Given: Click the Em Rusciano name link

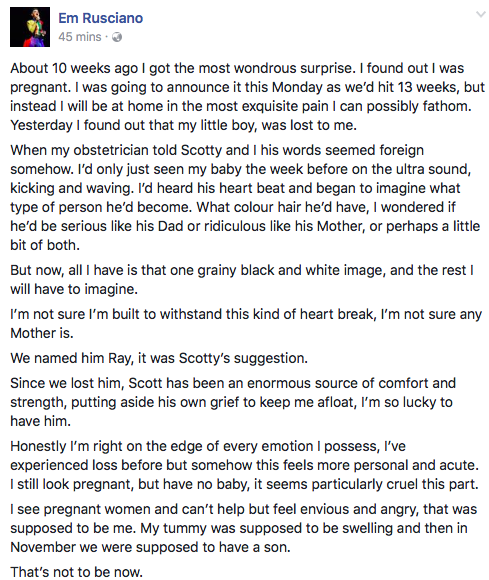Looking at the screenshot, I should (101, 18).
